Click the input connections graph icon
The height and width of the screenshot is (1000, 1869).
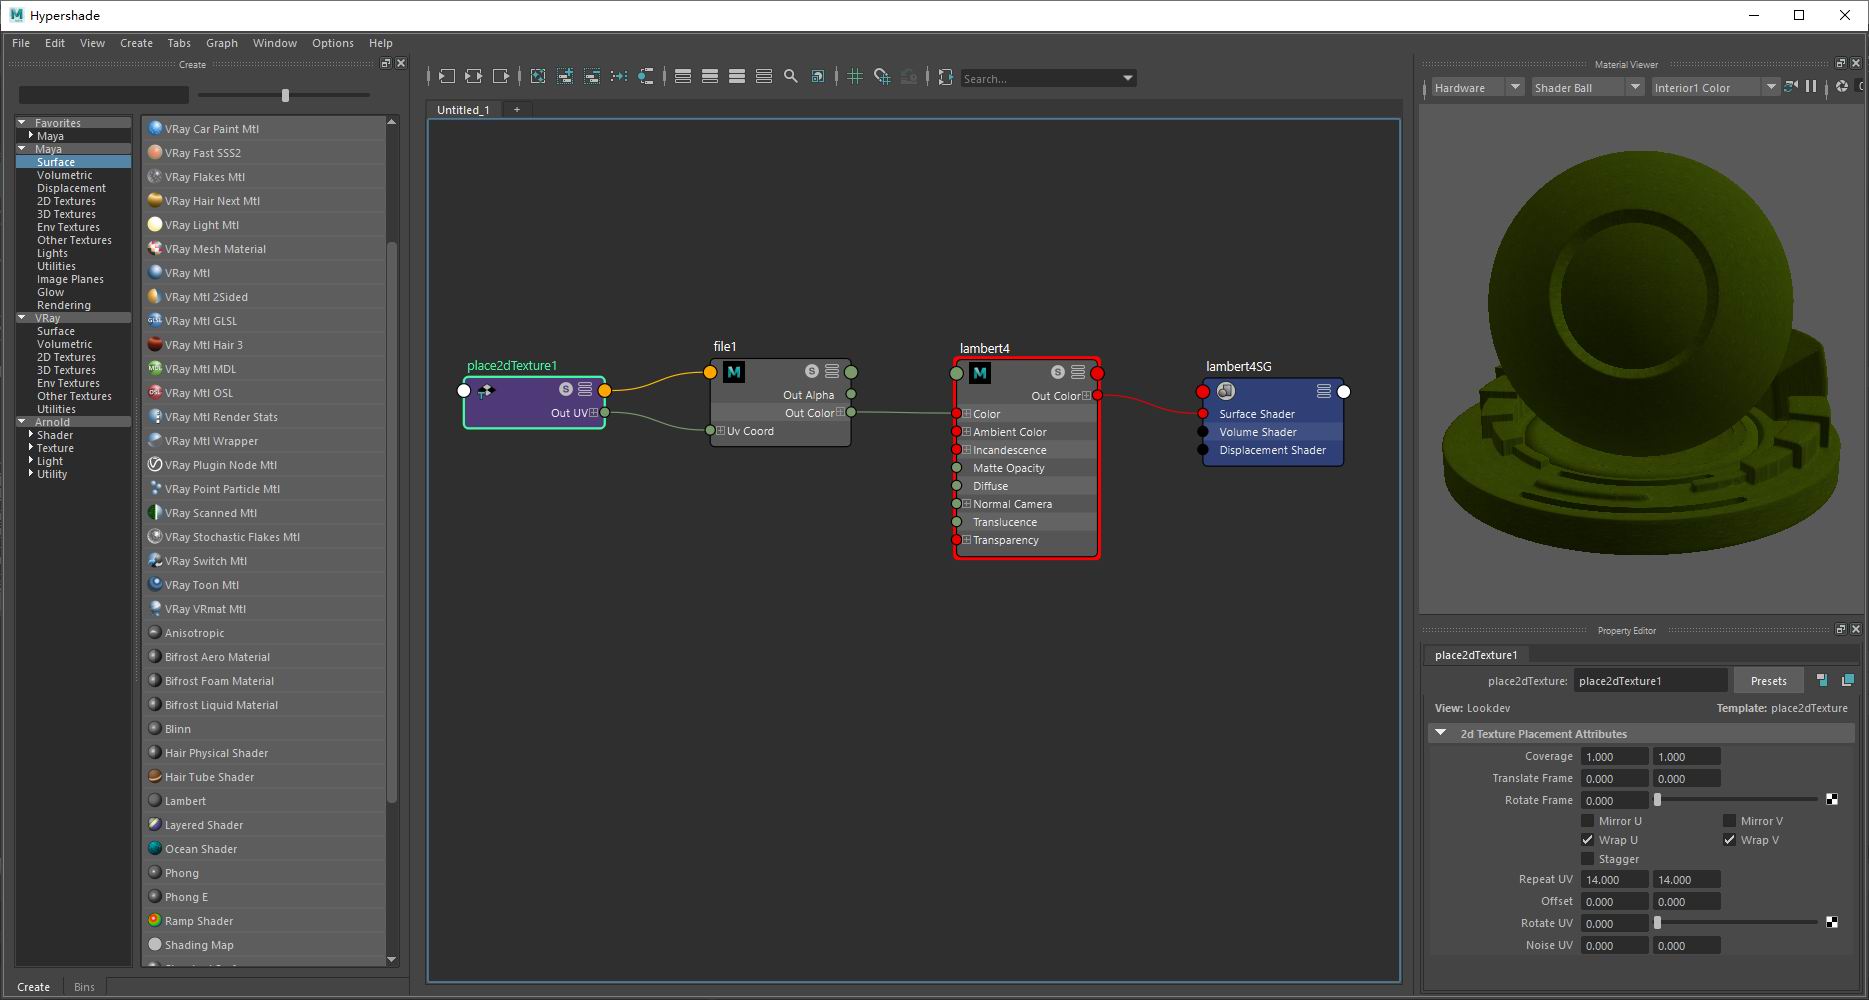[x=447, y=77]
